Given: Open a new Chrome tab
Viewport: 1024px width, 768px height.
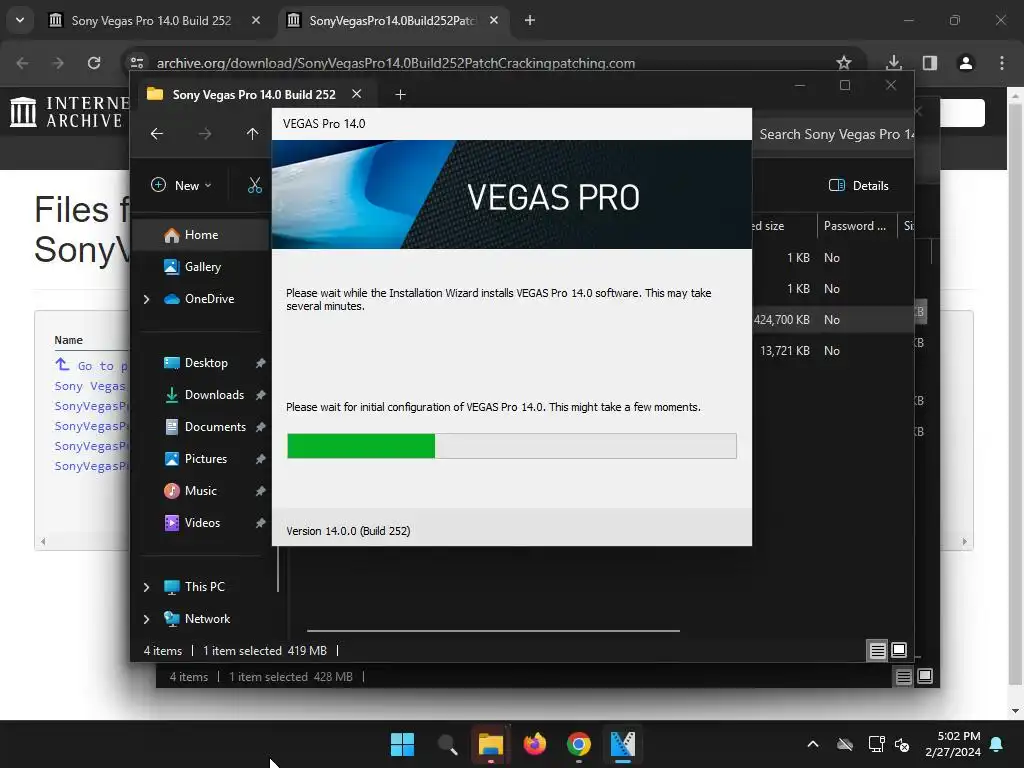Looking at the screenshot, I should (x=530, y=20).
